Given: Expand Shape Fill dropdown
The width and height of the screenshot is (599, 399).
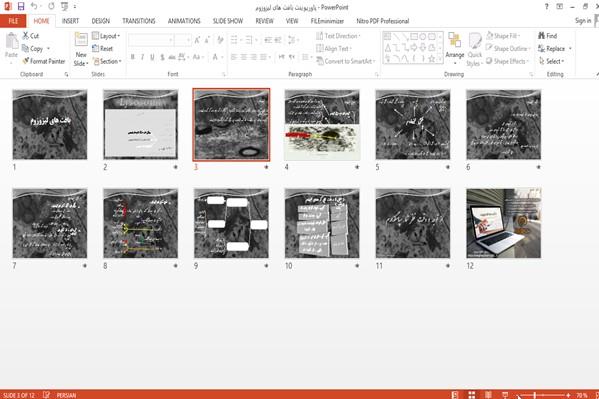Looking at the screenshot, I should (502, 36).
